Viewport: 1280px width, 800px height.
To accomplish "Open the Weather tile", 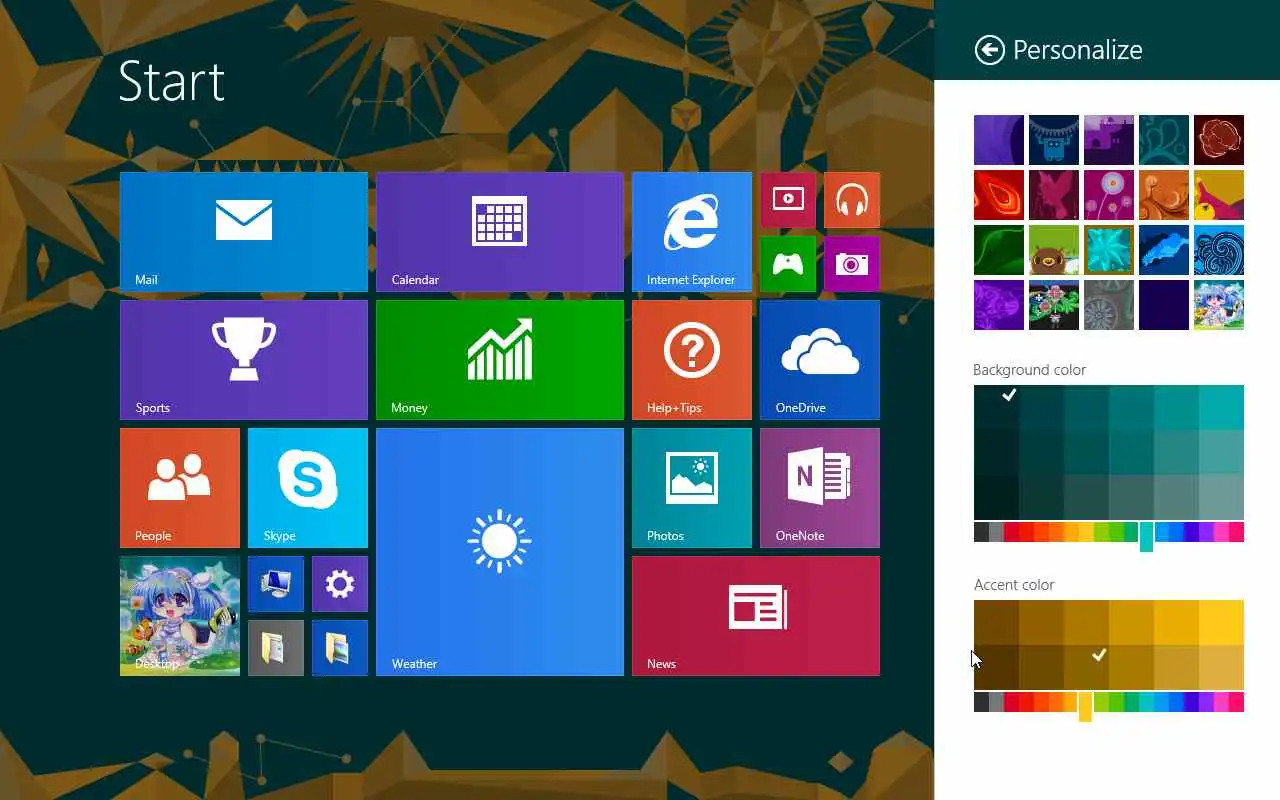I will point(500,552).
